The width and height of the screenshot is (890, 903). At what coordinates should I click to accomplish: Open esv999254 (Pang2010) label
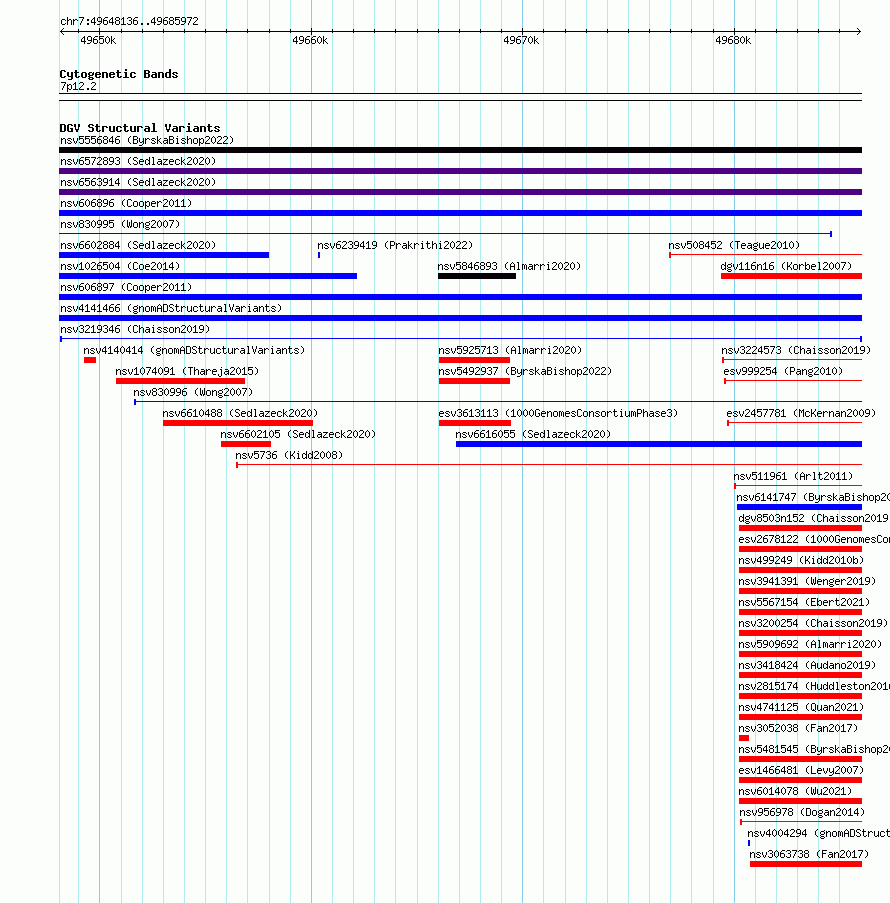pos(783,371)
